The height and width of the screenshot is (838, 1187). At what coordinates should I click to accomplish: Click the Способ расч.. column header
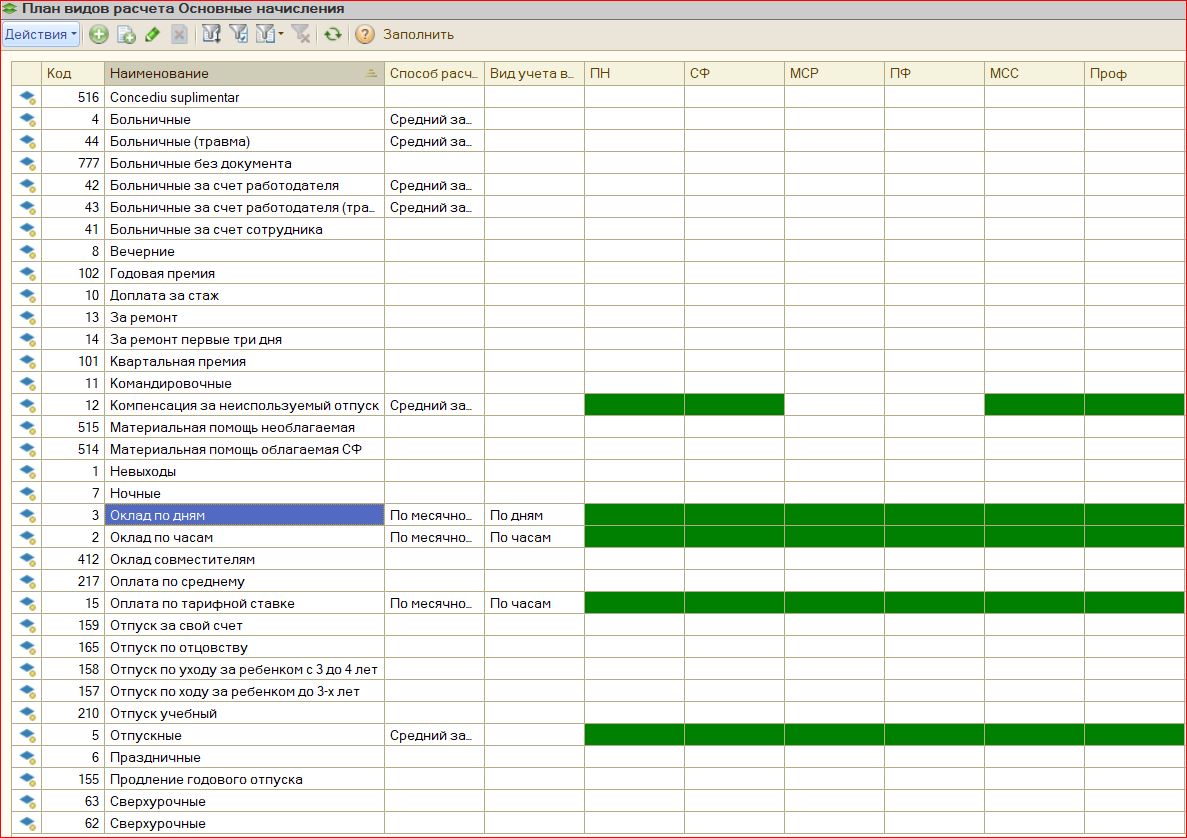pos(435,73)
